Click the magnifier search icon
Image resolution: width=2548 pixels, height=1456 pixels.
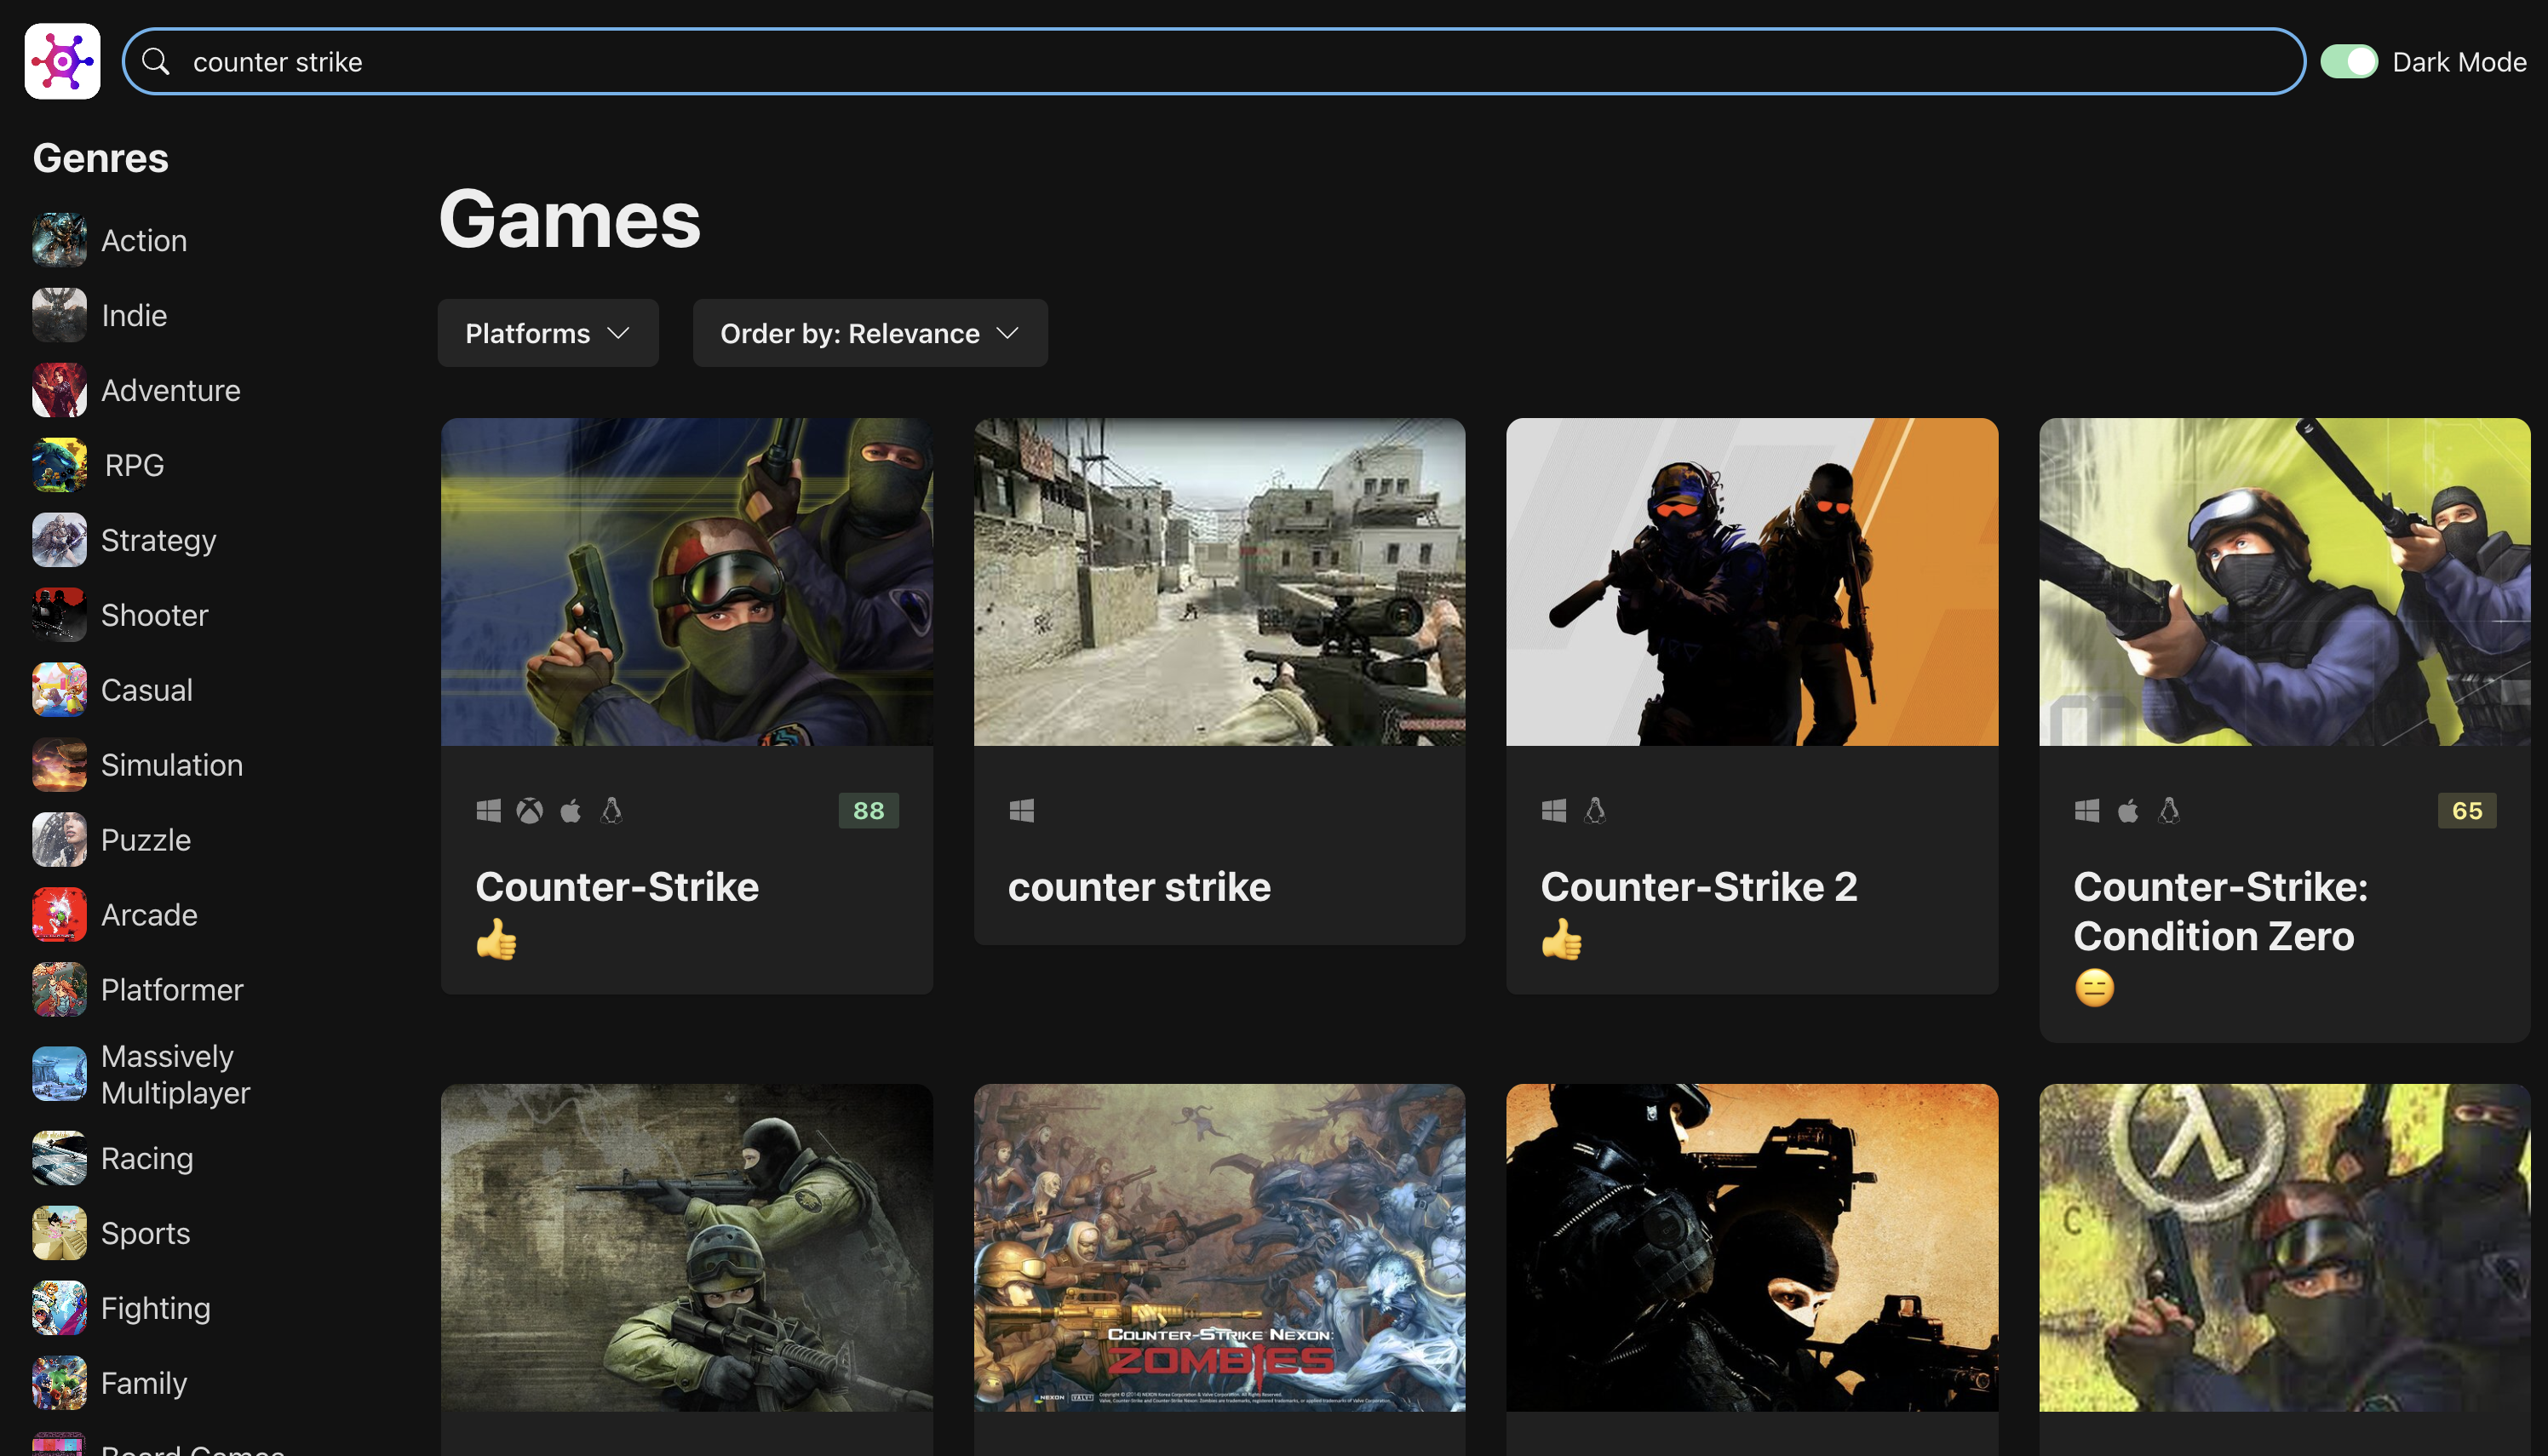pyautogui.click(x=155, y=61)
